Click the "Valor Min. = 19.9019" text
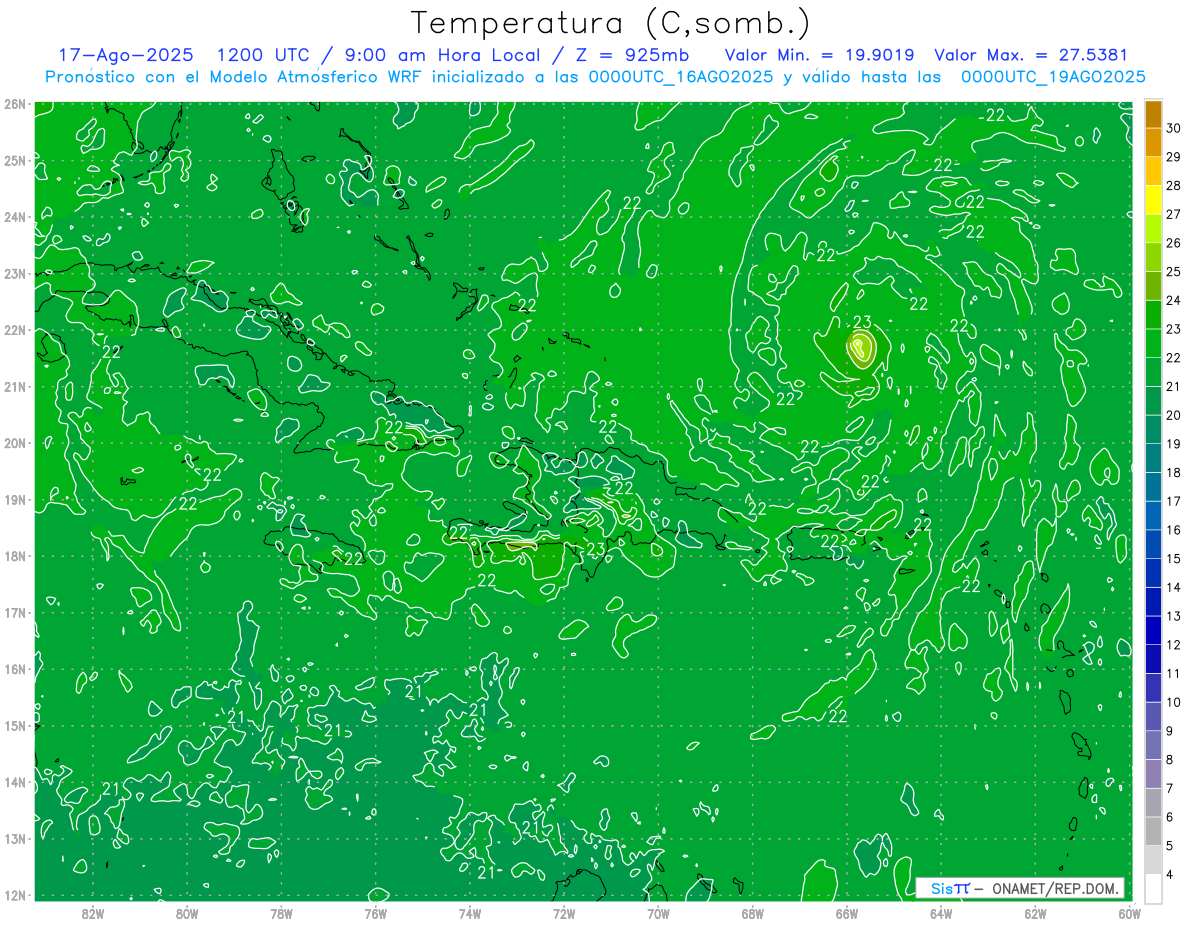 [x=818, y=55]
